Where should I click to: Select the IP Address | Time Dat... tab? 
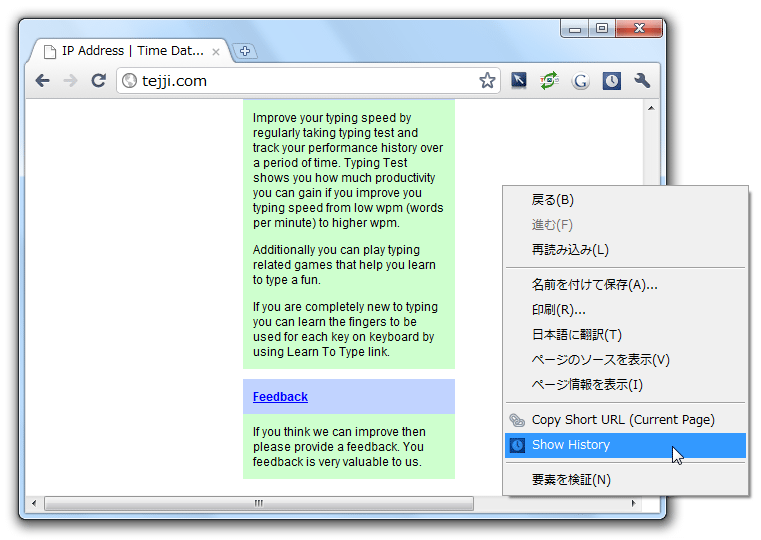132,51
